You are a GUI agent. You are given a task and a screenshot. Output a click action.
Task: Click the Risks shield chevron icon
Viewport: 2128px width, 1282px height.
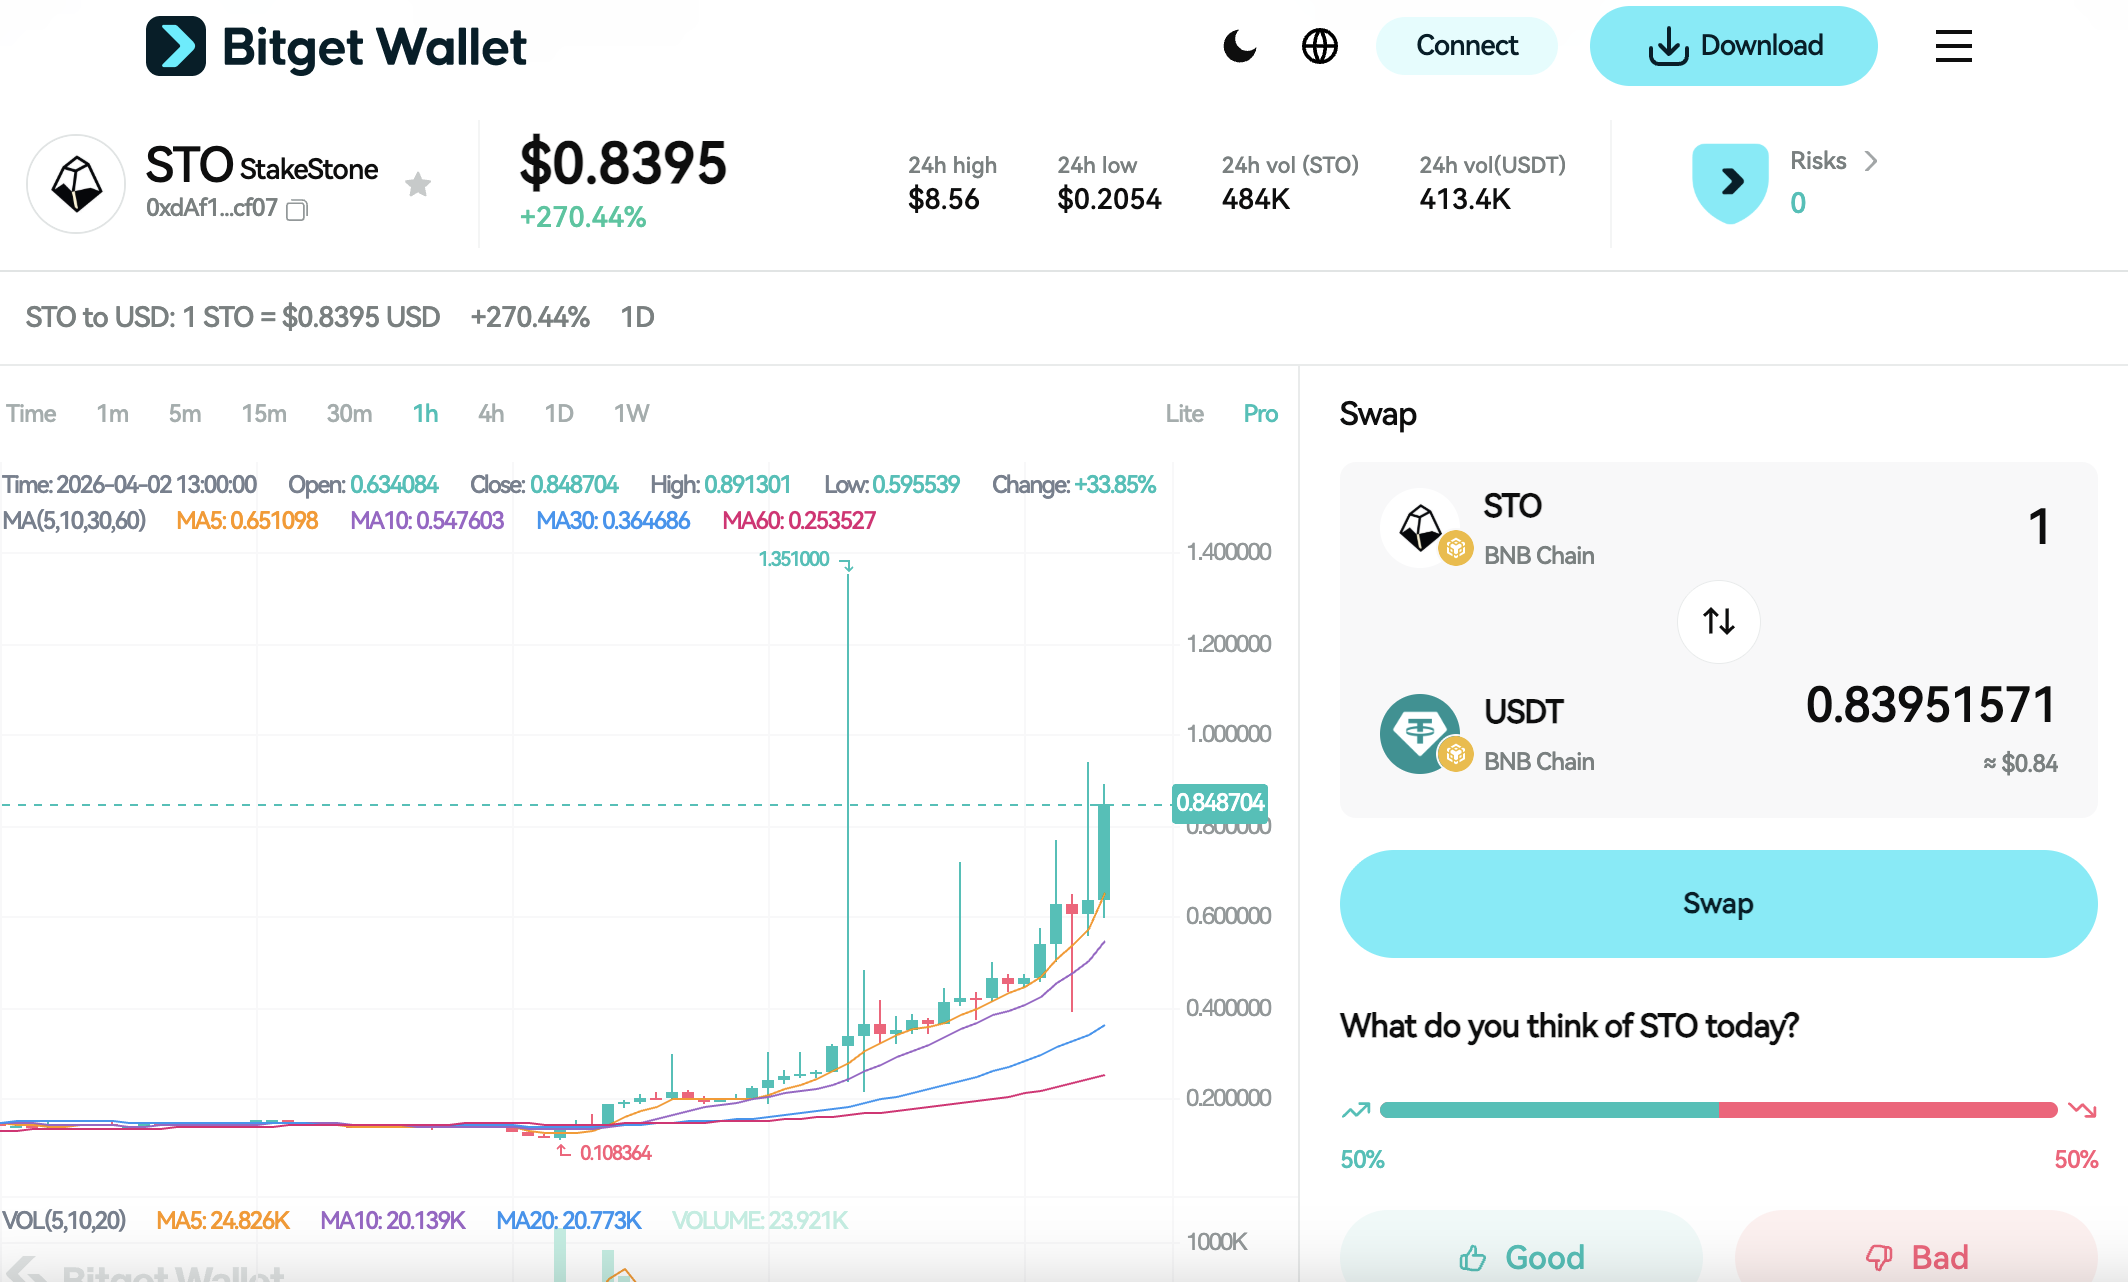(x=1872, y=161)
